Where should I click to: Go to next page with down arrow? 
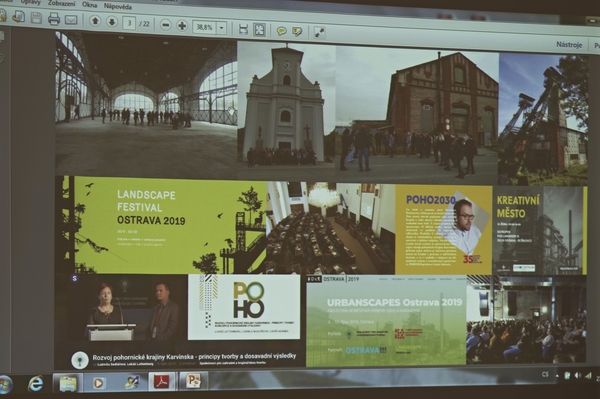click(x=112, y=22)
